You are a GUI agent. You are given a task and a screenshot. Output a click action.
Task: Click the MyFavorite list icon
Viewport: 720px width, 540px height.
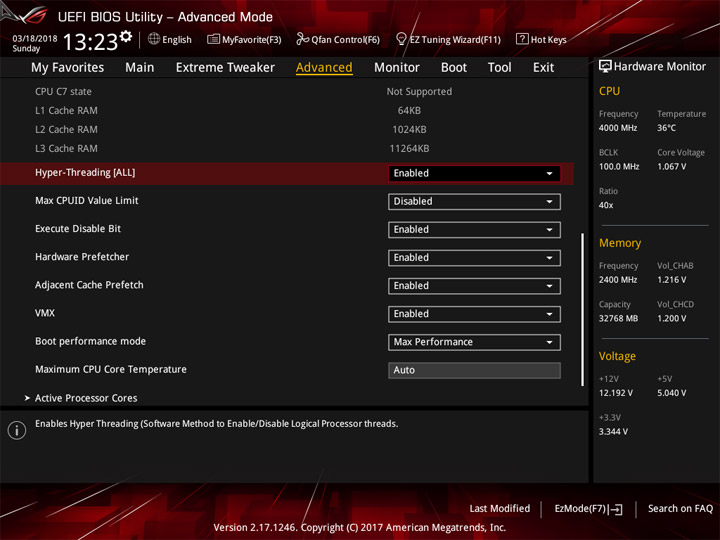coord(213,39)
